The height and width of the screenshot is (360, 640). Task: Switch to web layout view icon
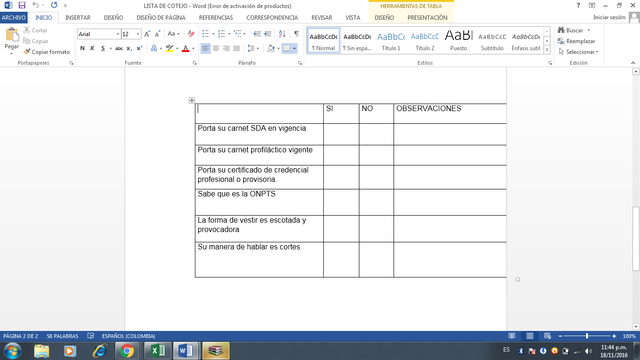click(547, 336)
